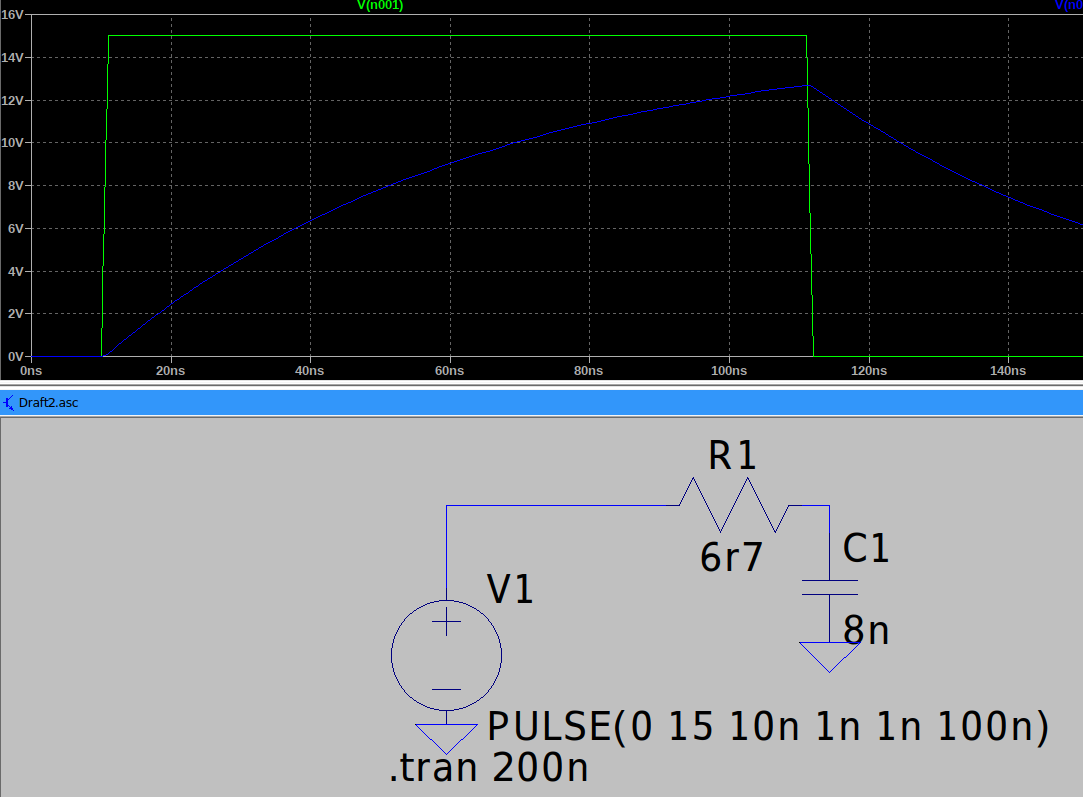Click the wire between V1 and R1
1083x797 pixels.
coord(560,505)
